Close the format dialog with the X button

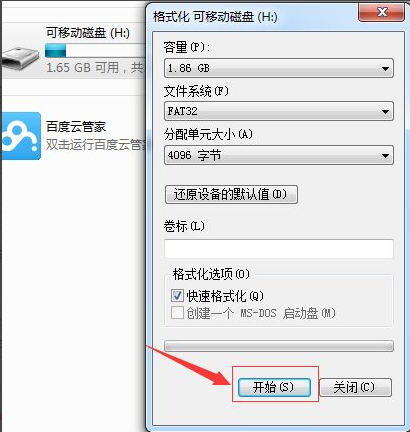coord(382,12)
